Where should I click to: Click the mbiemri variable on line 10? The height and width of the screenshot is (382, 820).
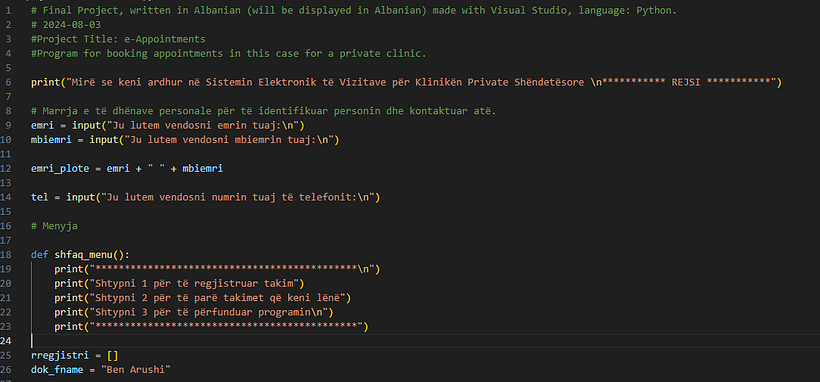coord(51,140)
